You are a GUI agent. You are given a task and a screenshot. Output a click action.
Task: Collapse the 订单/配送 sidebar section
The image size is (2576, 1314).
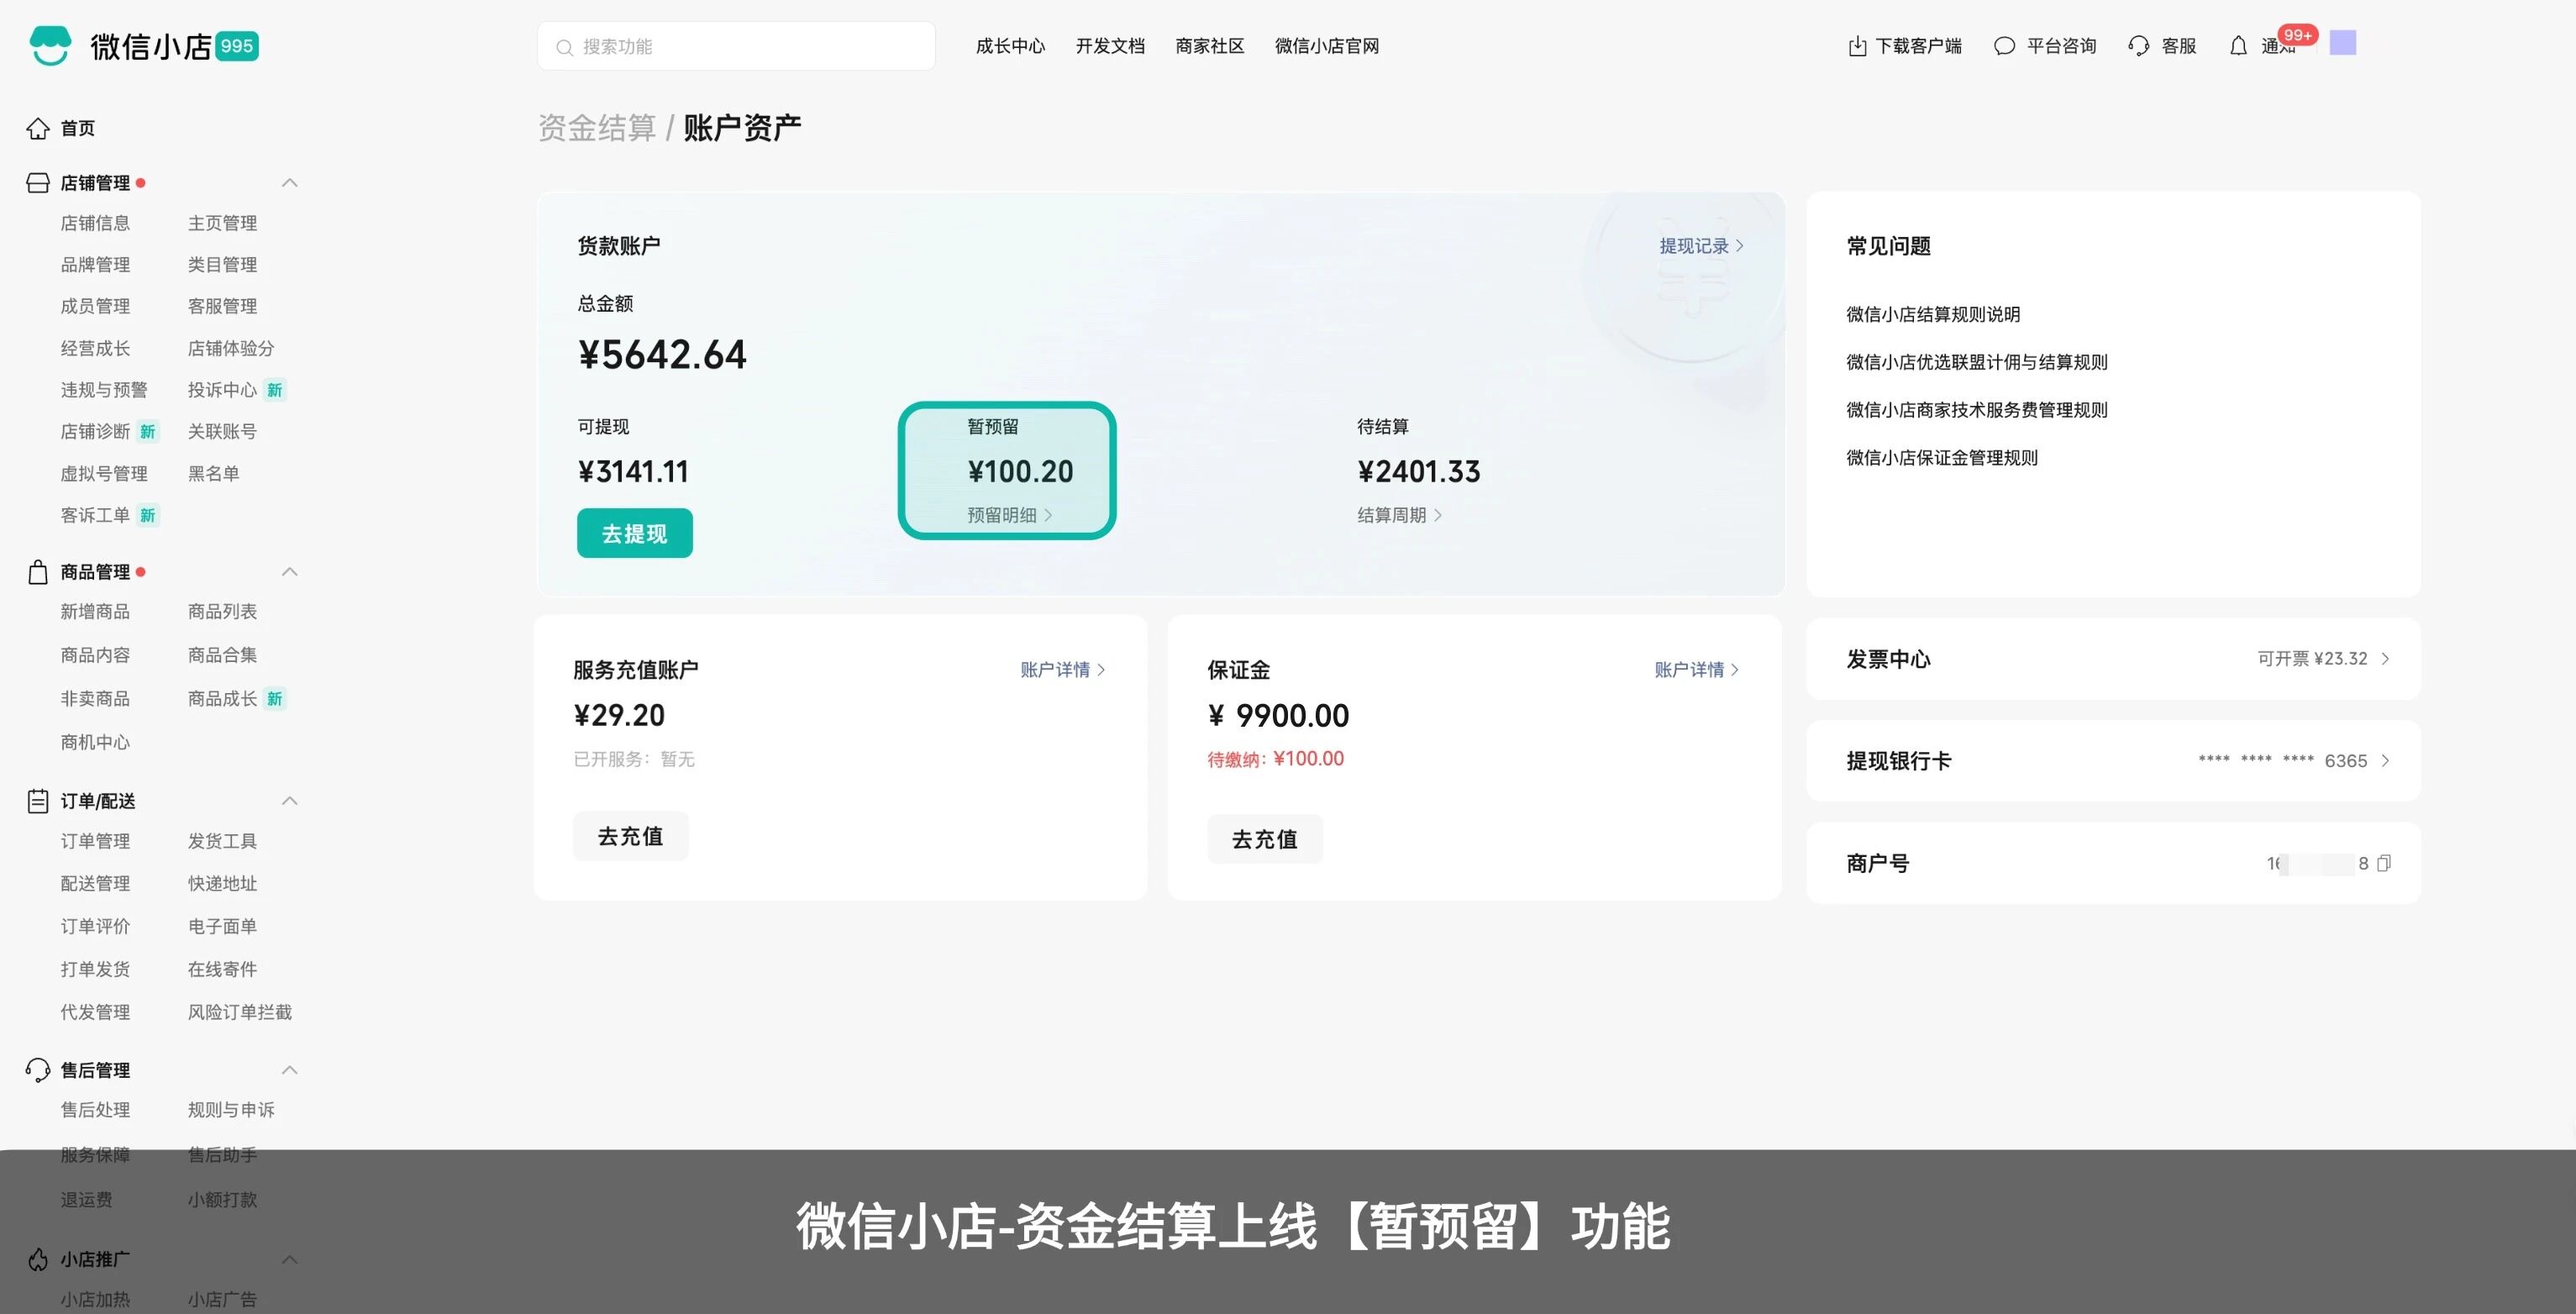pyautogui.click(x=290, y=801)
